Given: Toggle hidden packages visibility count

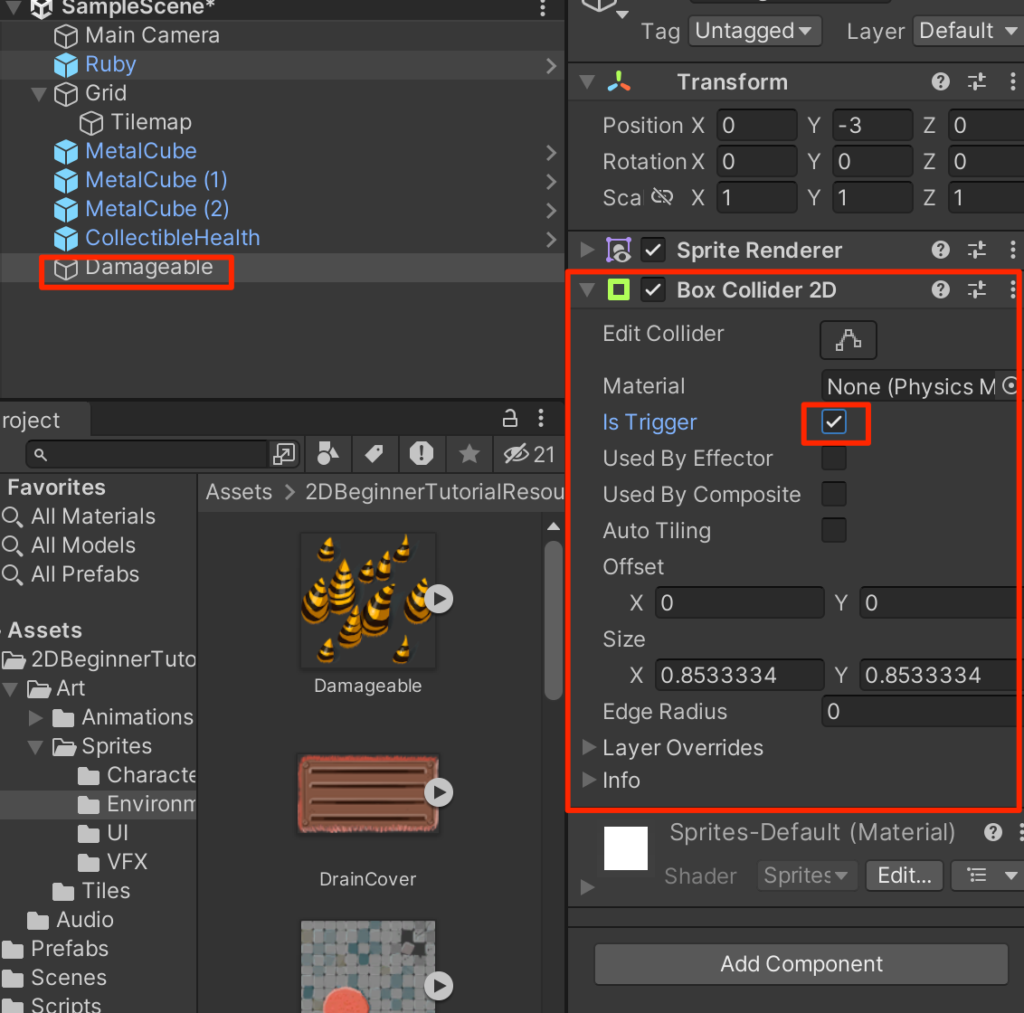Looking at the screenshot, I should [529, 454].
